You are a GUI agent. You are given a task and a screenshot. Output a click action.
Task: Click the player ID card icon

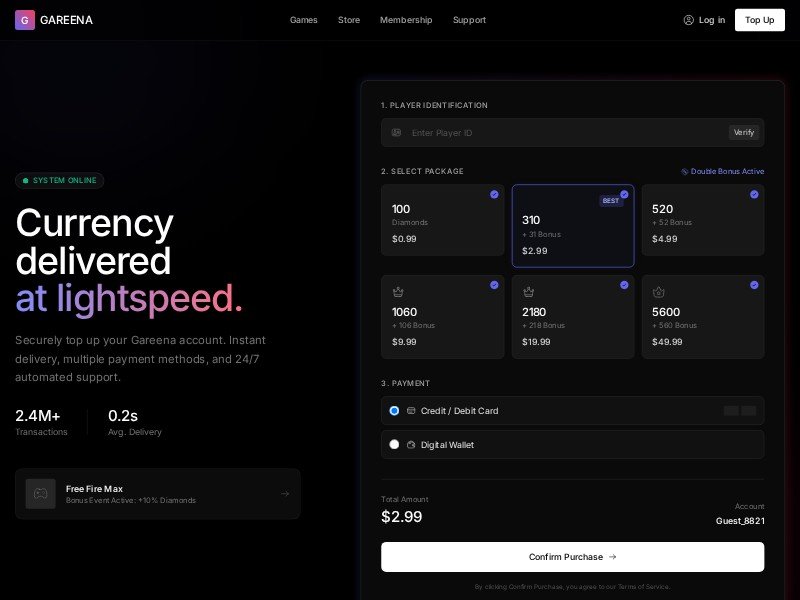click(396, 133)
